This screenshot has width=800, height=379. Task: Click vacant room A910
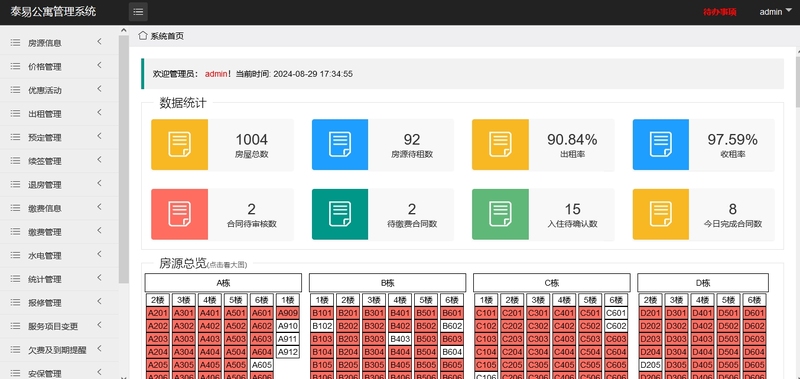(x=287, y=325)
